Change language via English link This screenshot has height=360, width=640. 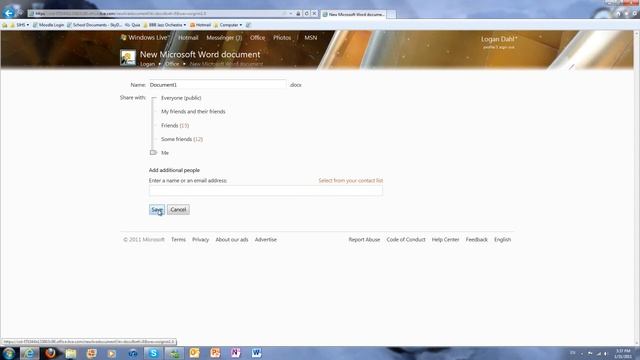pos(502,240)
